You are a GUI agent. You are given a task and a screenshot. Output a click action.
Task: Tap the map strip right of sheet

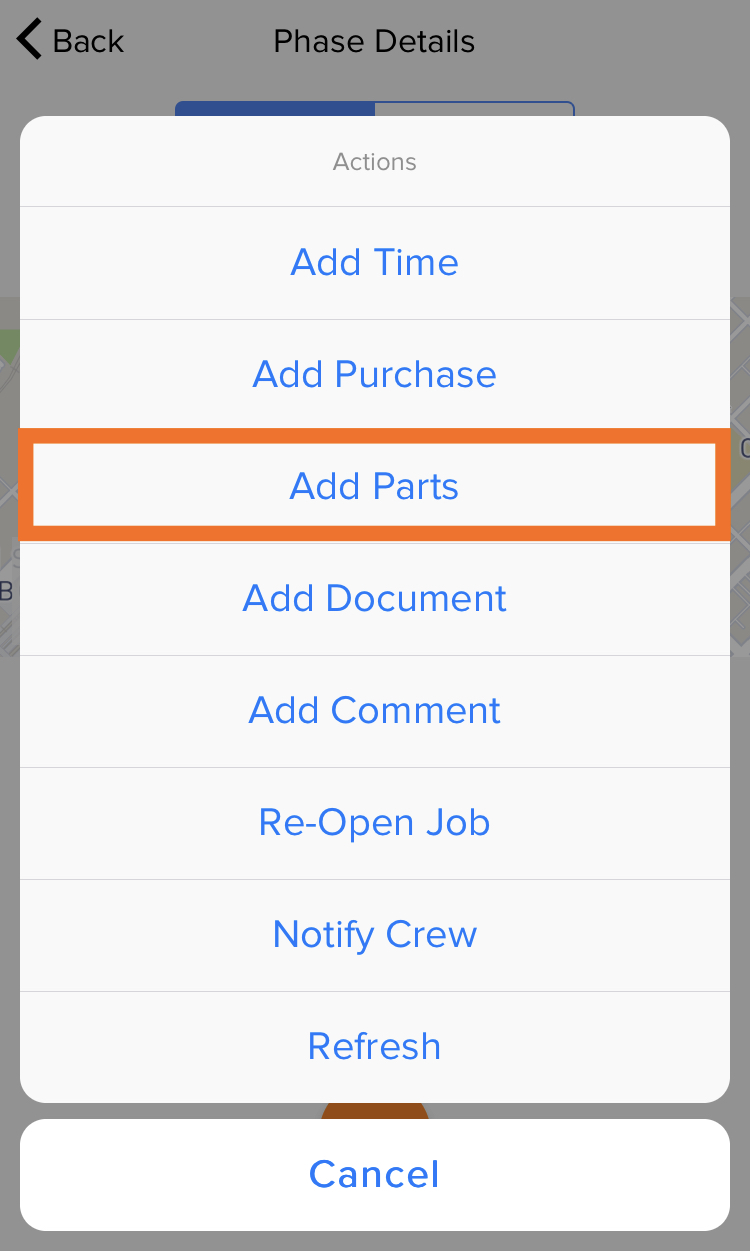pyautogui.click(x=740, y=476)
